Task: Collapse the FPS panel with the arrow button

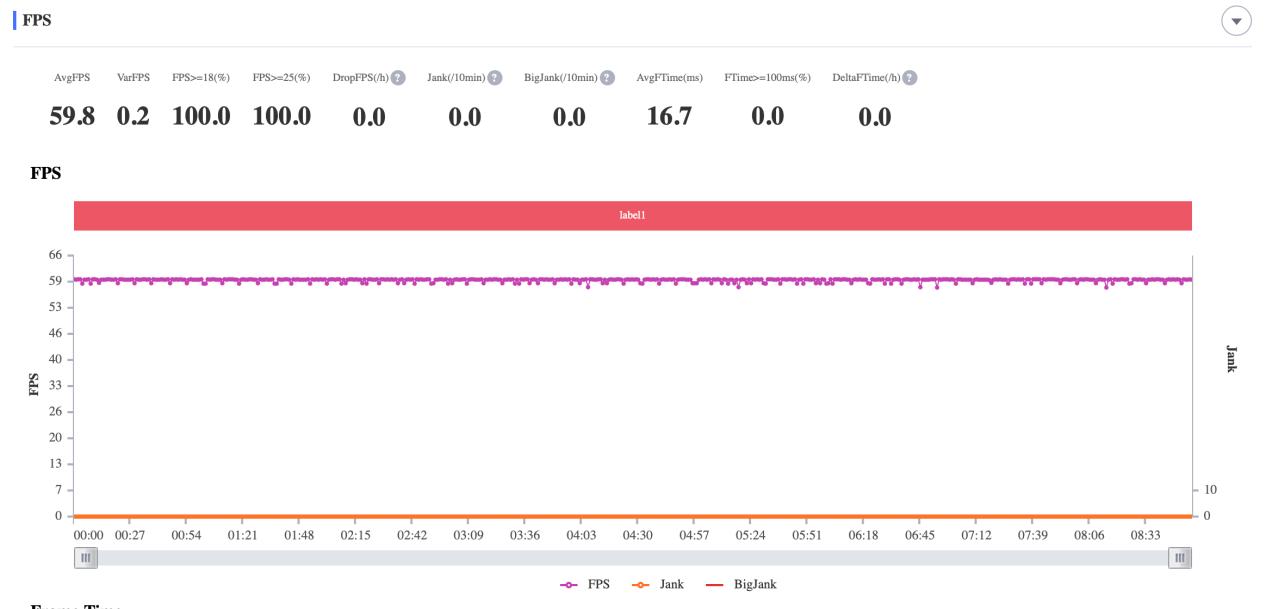Action: [x=1236, y=21]
